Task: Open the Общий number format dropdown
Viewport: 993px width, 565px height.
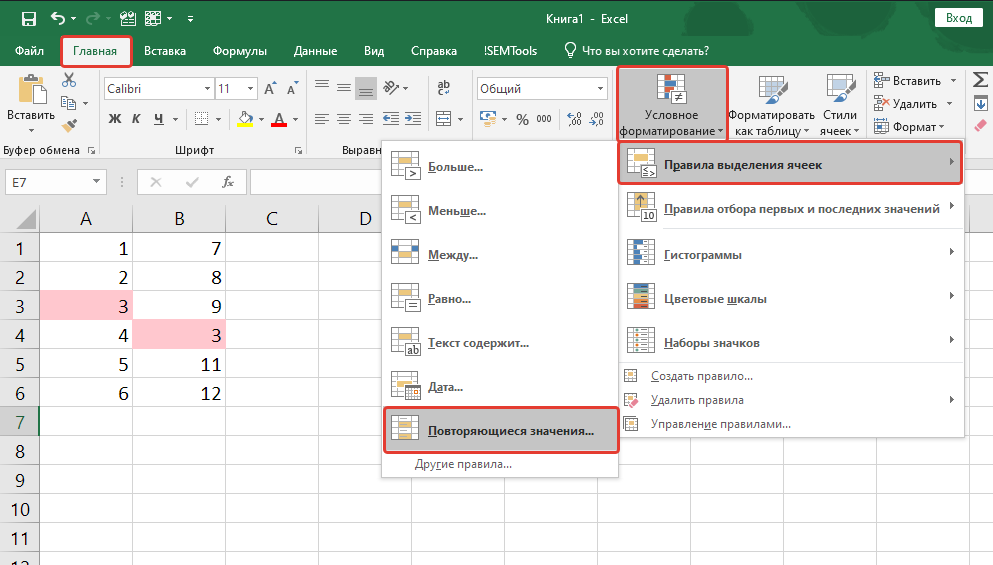Action: click(x=600, y=89)
